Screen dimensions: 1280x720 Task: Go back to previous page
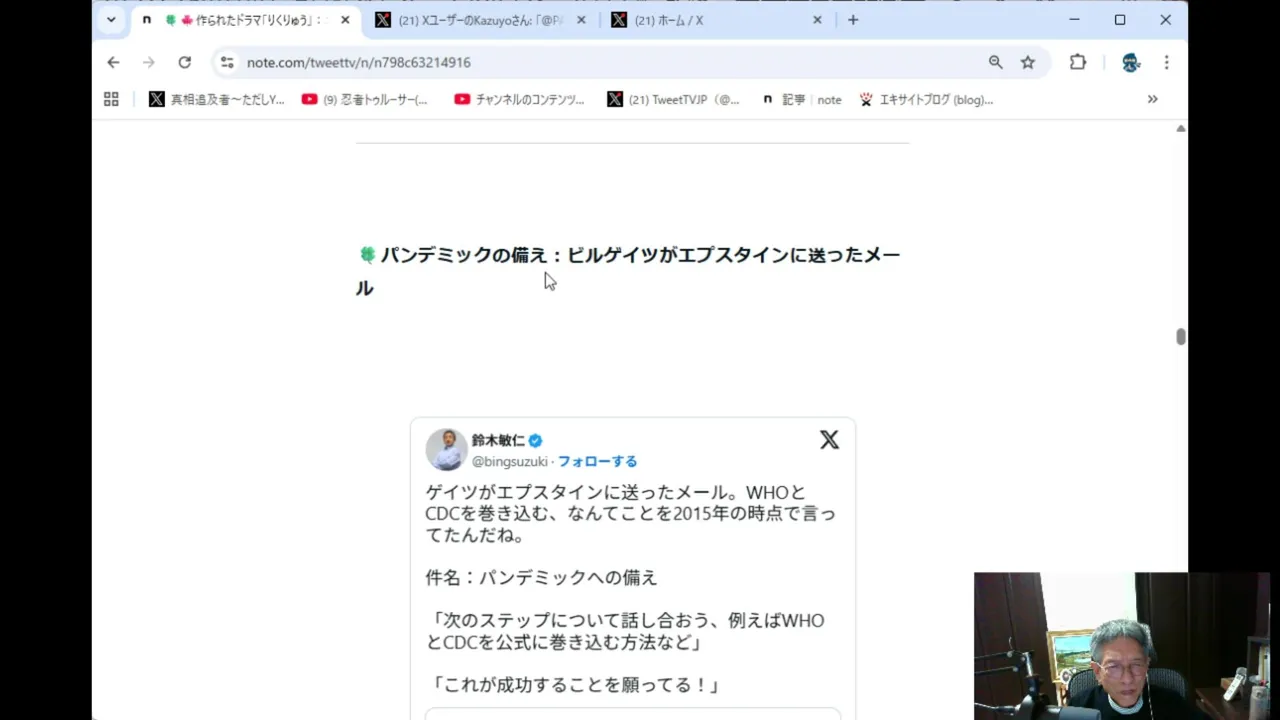[113, 62]
